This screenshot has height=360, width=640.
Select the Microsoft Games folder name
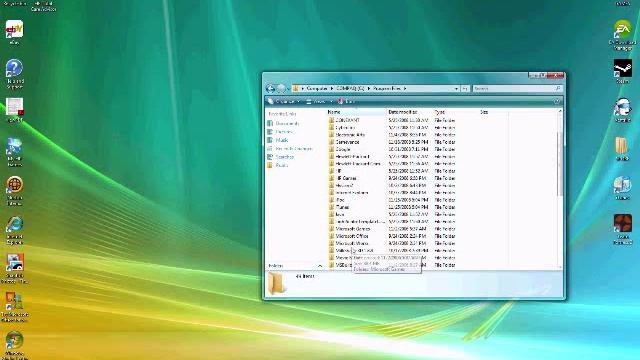[353, 229]
